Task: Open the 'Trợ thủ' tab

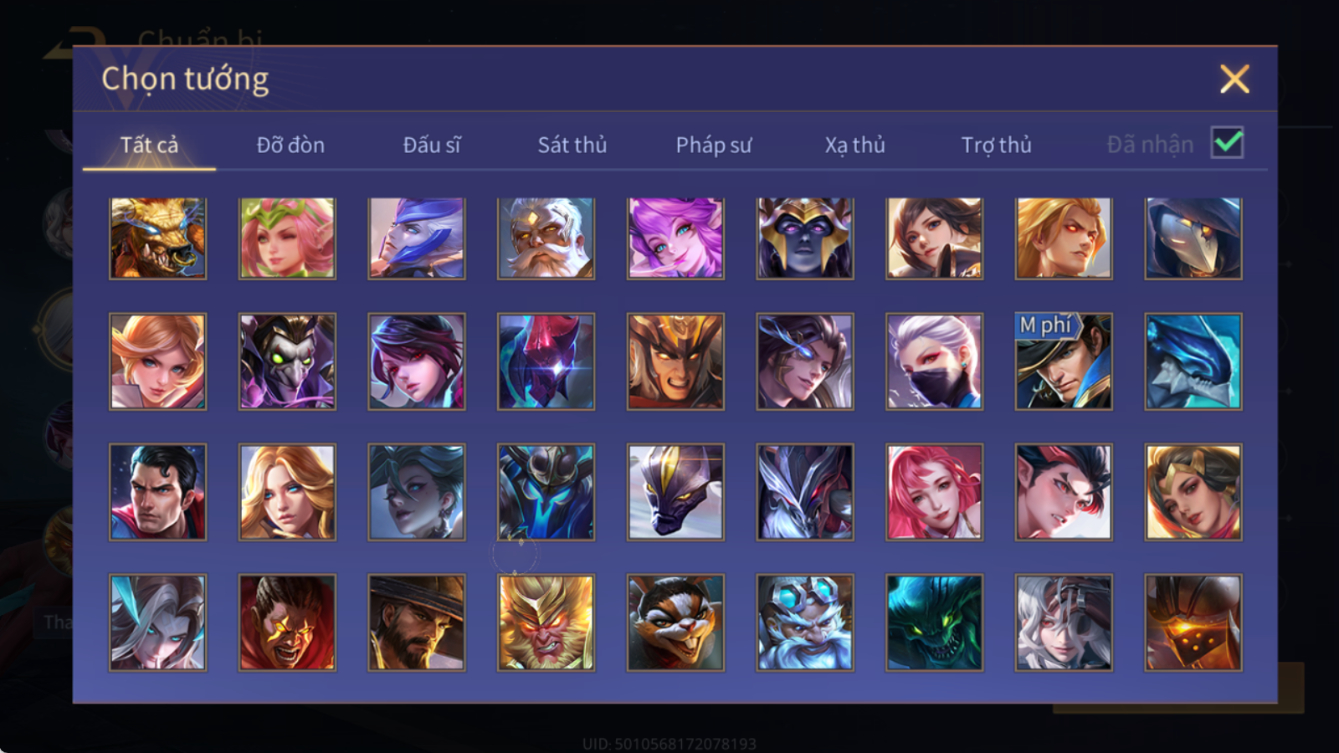Action: click(996, 145)
